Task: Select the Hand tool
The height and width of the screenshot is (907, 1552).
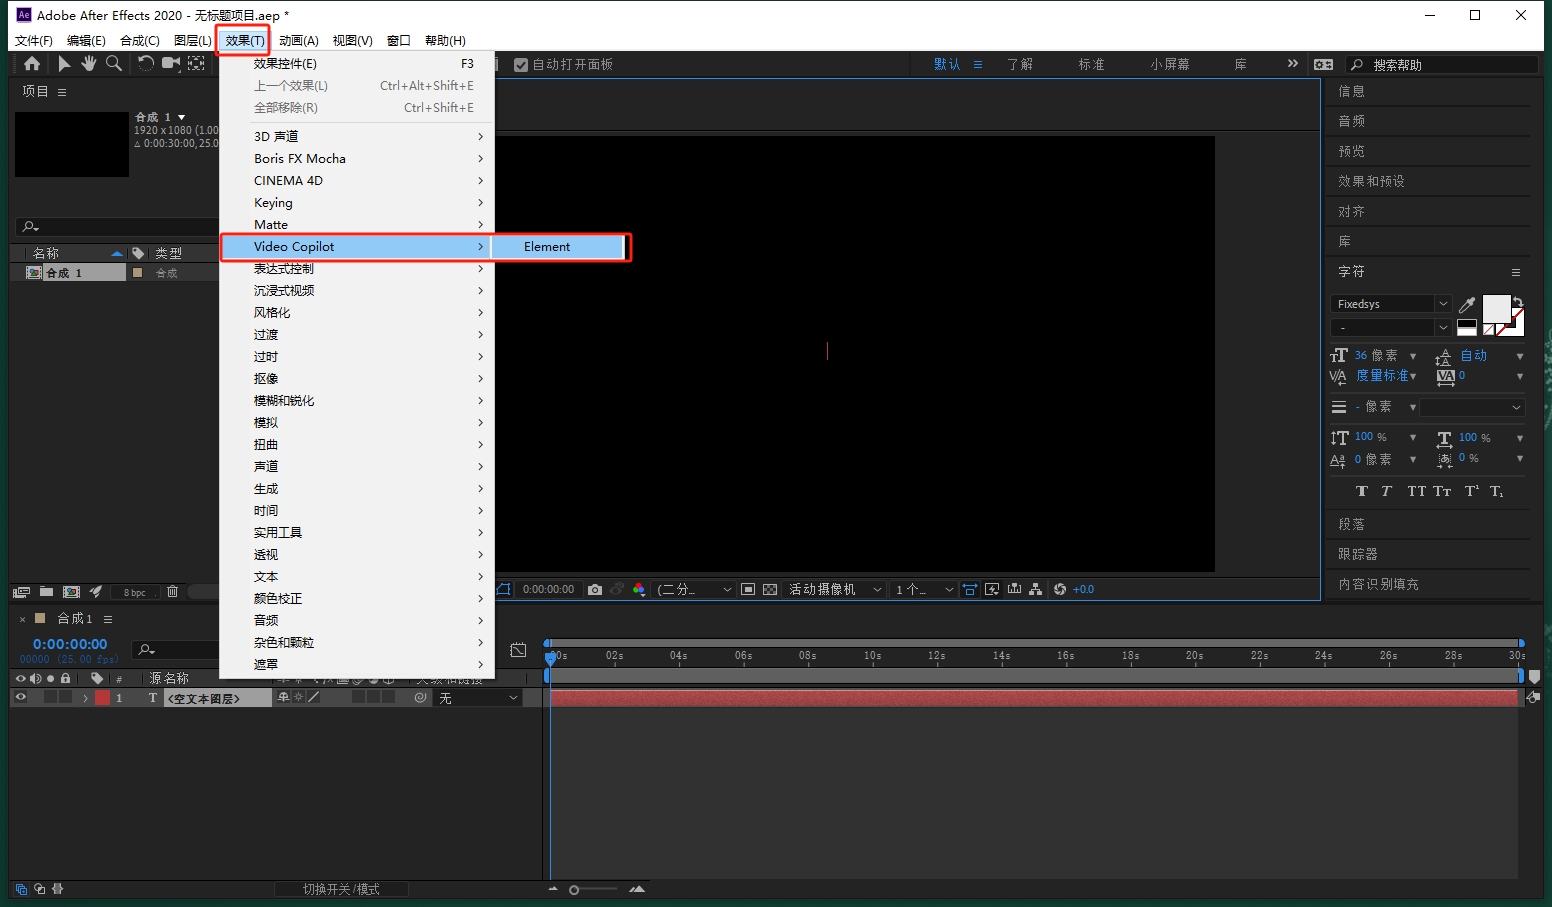Action: [x=89, y=64]
